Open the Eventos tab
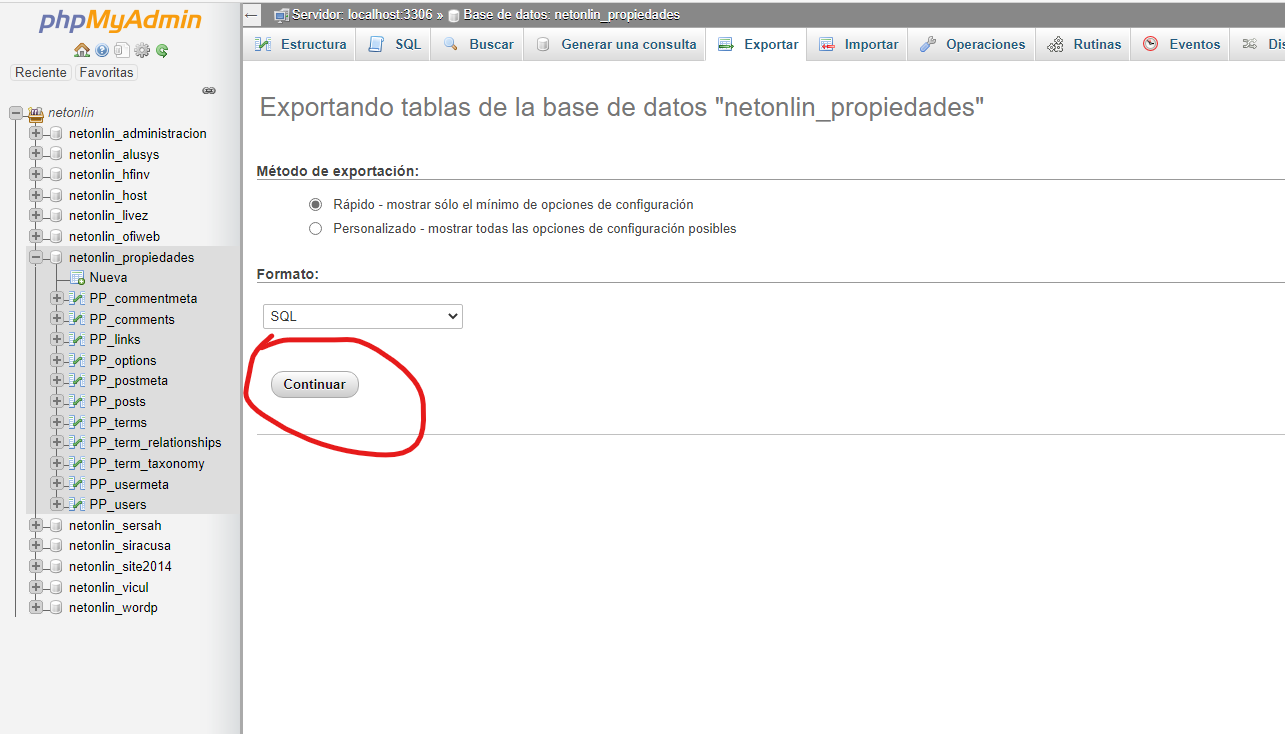The width and height of the screenshot is (1285, 734). 1181,44
